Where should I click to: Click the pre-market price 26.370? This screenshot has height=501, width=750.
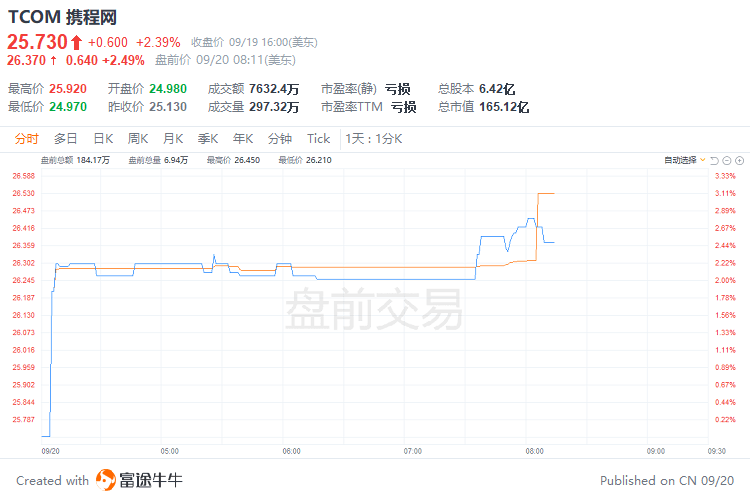[x=26, y=60]
